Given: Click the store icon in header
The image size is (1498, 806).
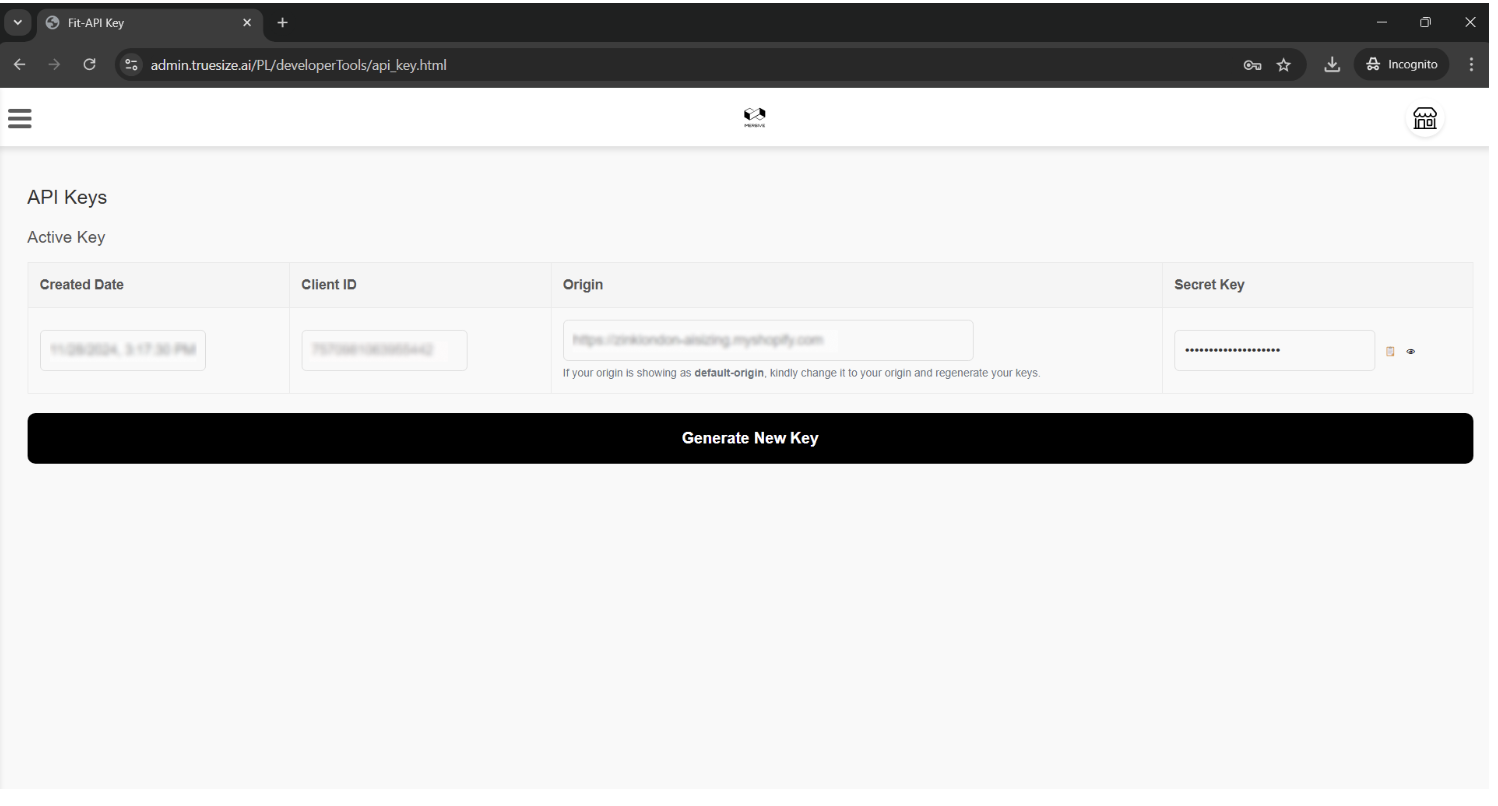Looking at the screenshot, I should tap(1425, 119).
